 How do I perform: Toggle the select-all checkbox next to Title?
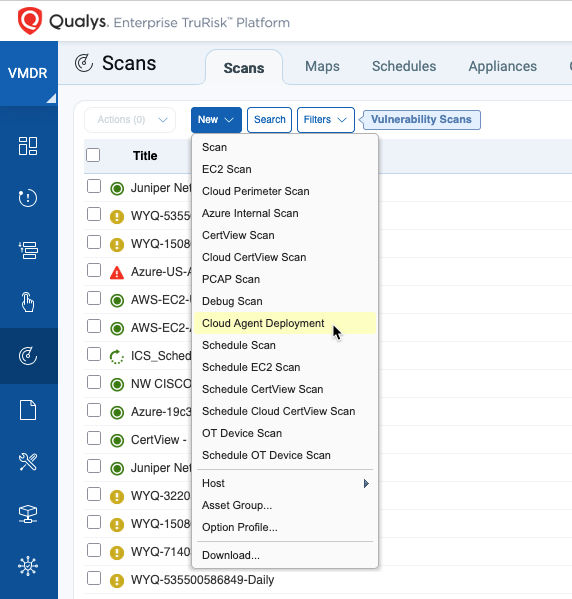click(93, 155)
